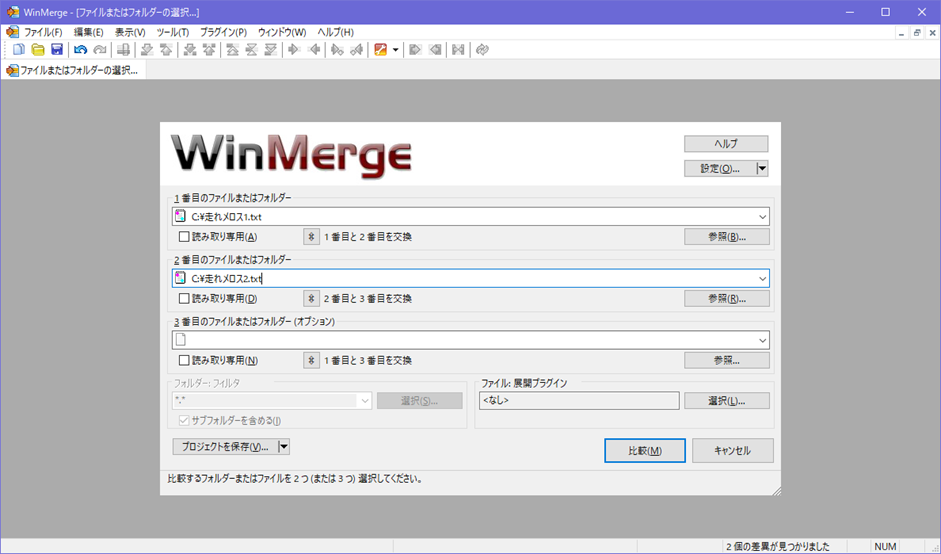Image resolution: width=941 pixels, height=554 pixels.
Task: Click 参照... for the third file
Action: coord(727,360)
